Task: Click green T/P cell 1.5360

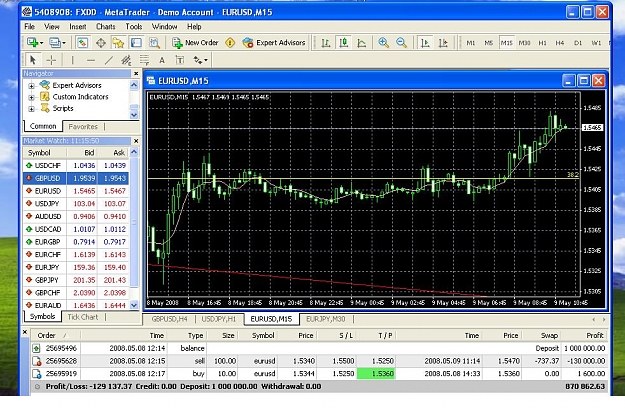Action: [376, 374]
